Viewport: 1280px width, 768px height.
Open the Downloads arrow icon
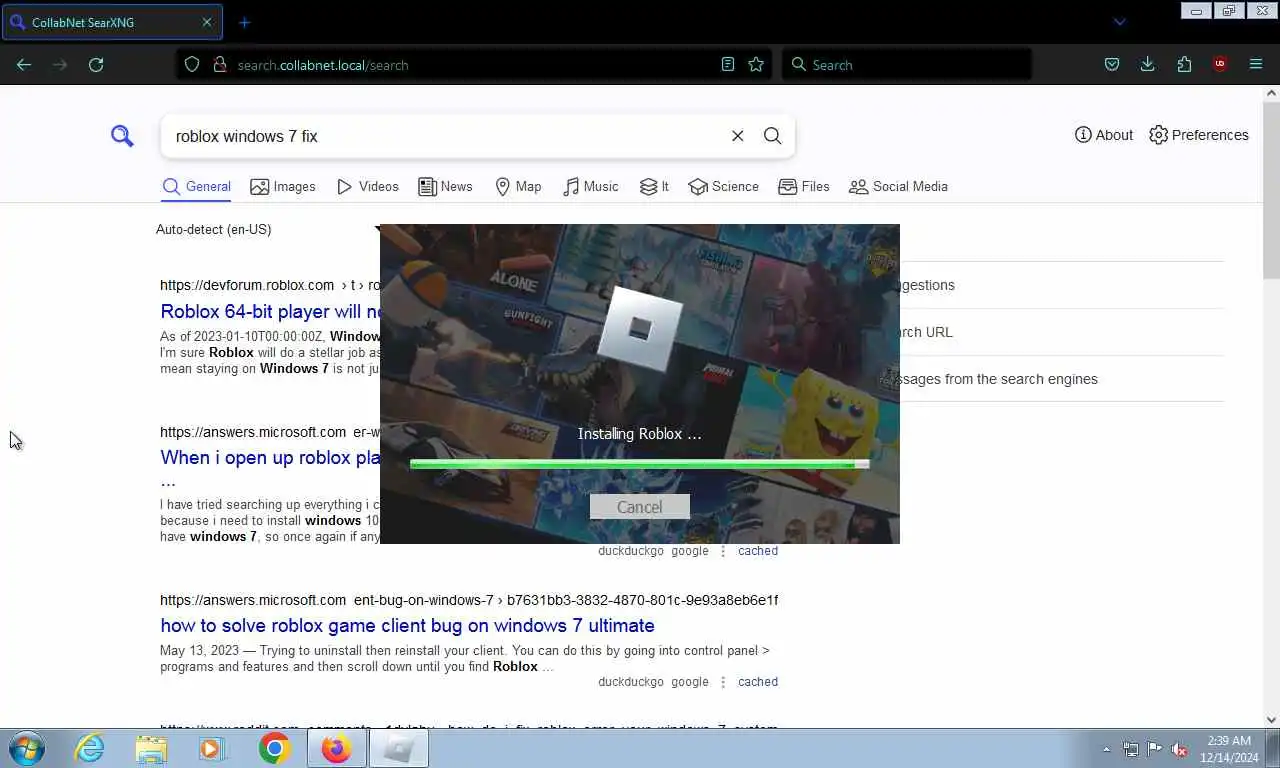[1148, 64]
